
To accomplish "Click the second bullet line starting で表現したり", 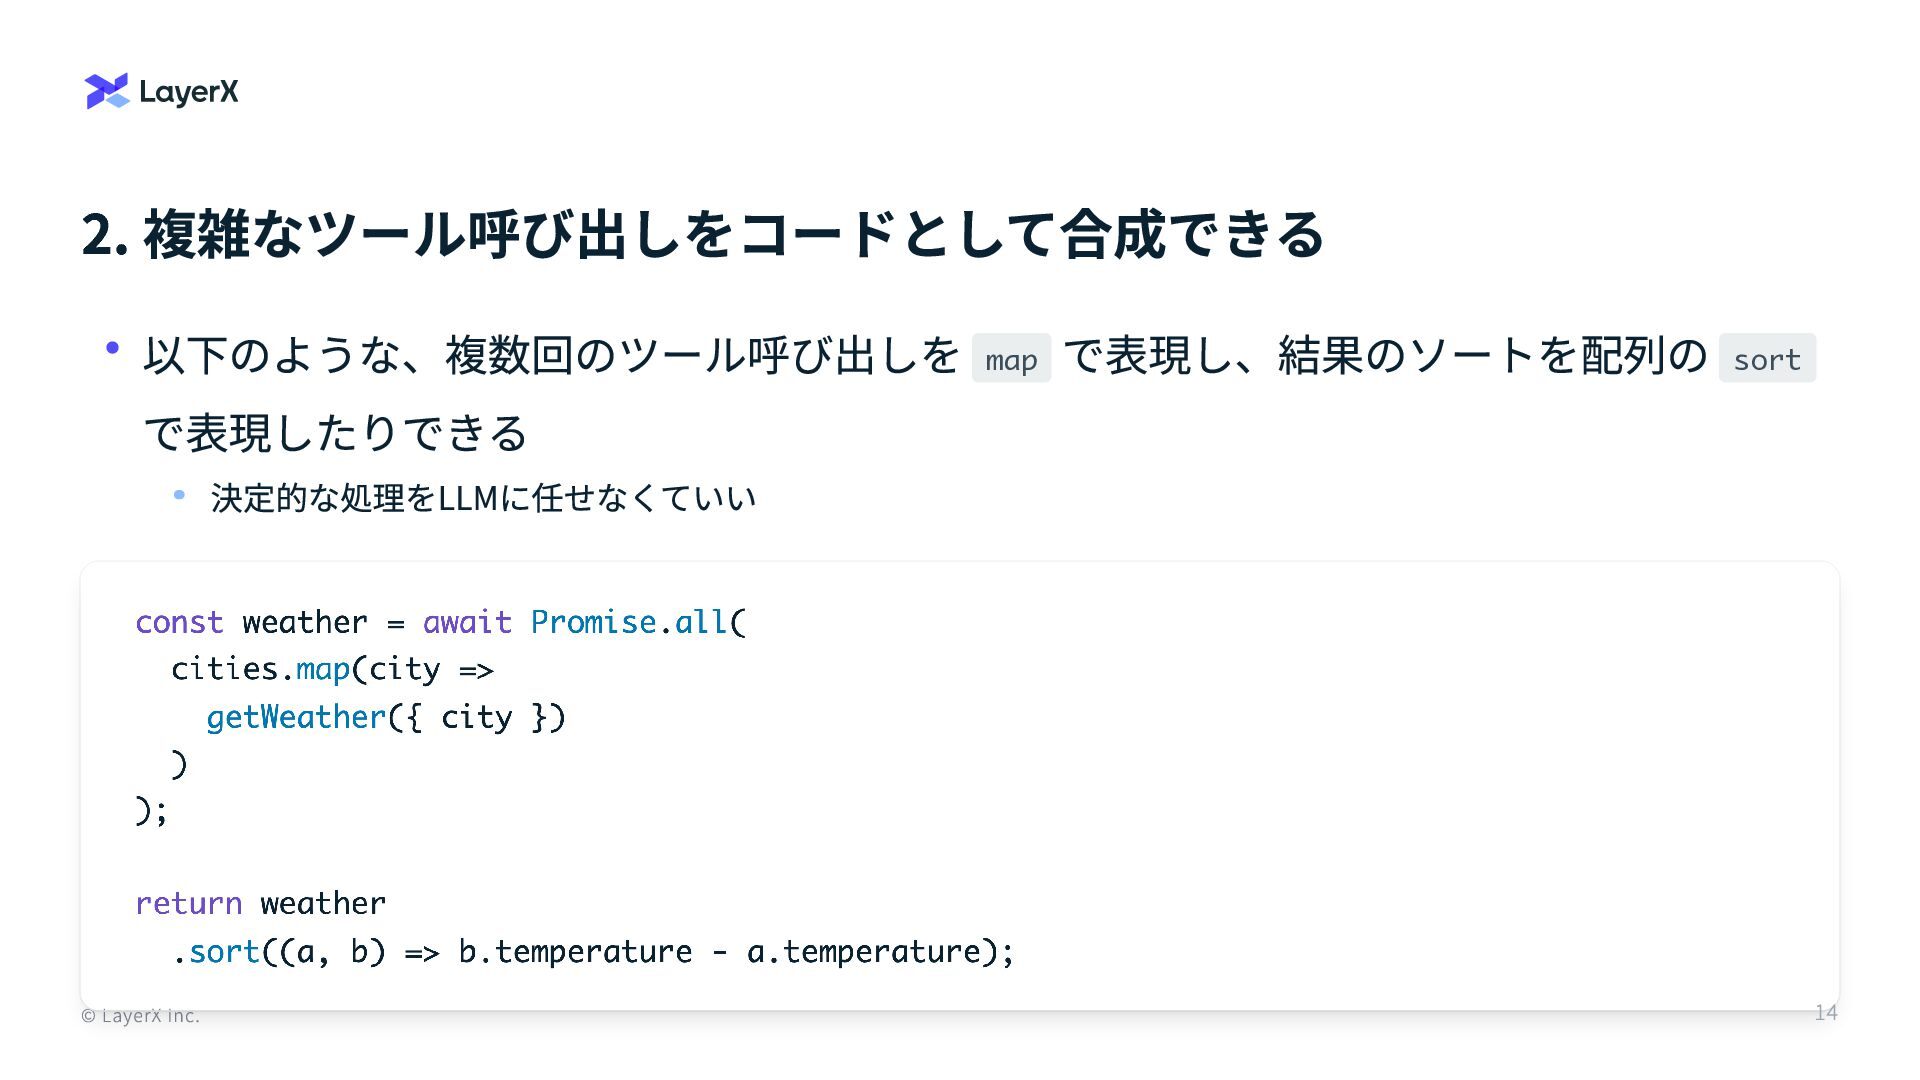I will [x=336, y=433].
